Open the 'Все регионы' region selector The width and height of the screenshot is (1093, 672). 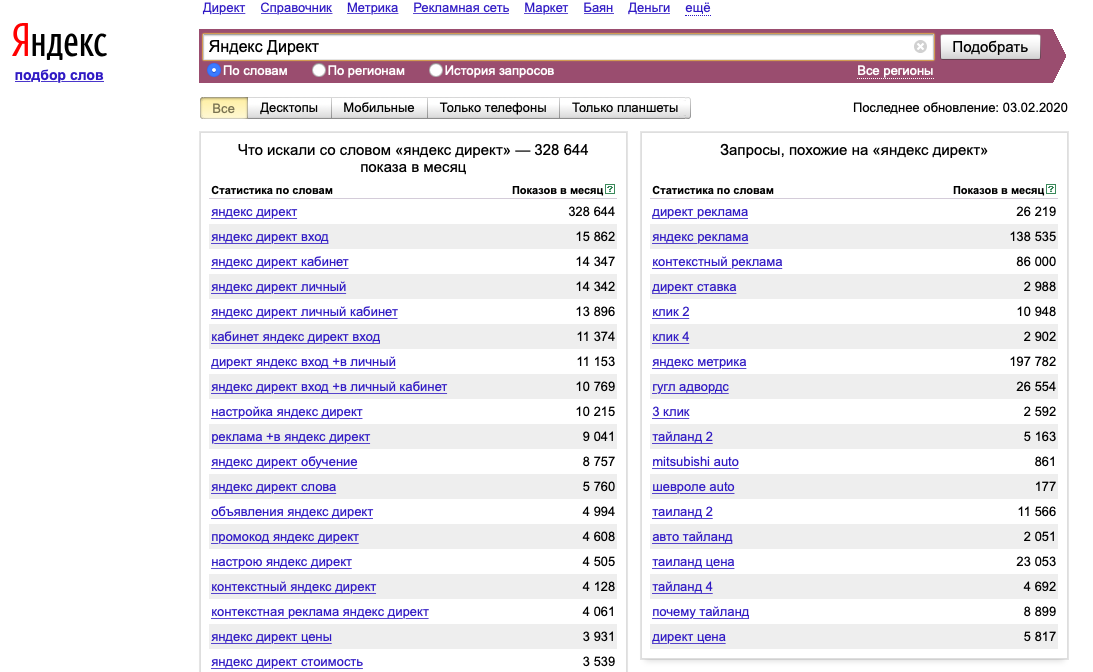click(x=895, y=71)
